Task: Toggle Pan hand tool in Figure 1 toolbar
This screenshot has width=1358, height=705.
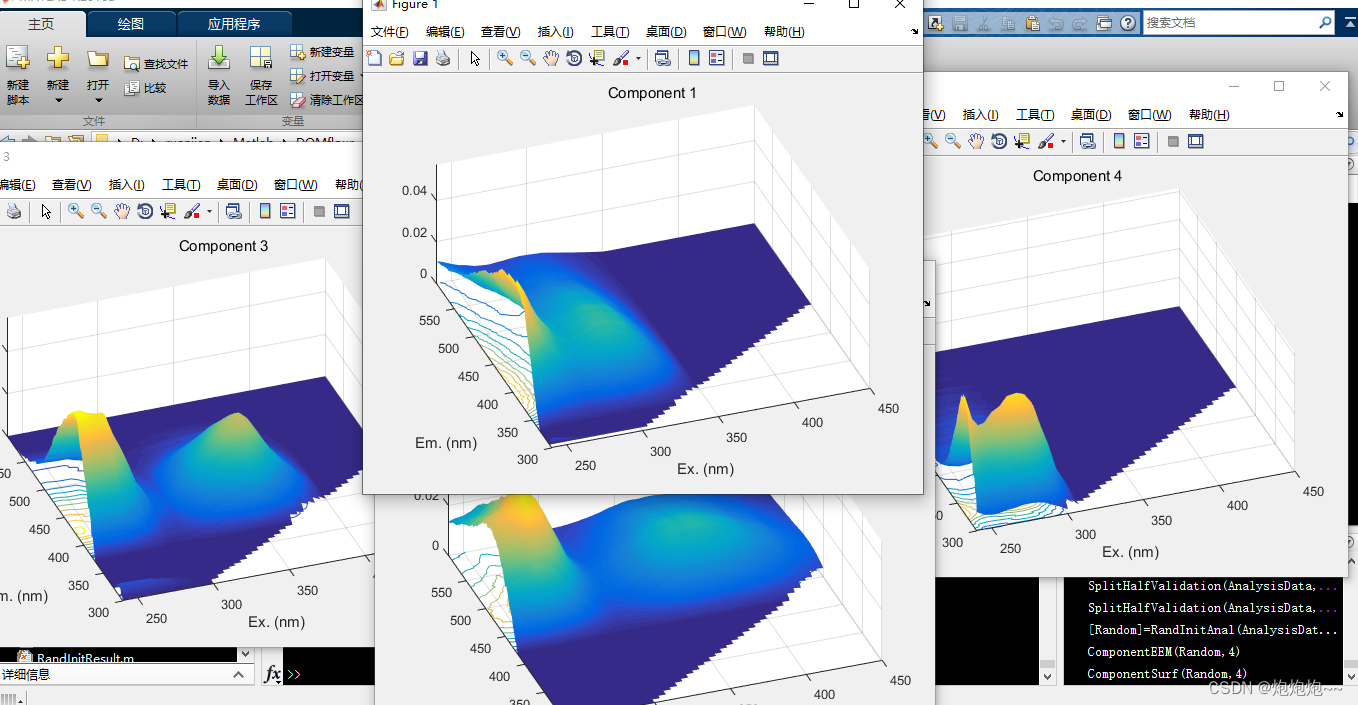Action: point(551,59)
